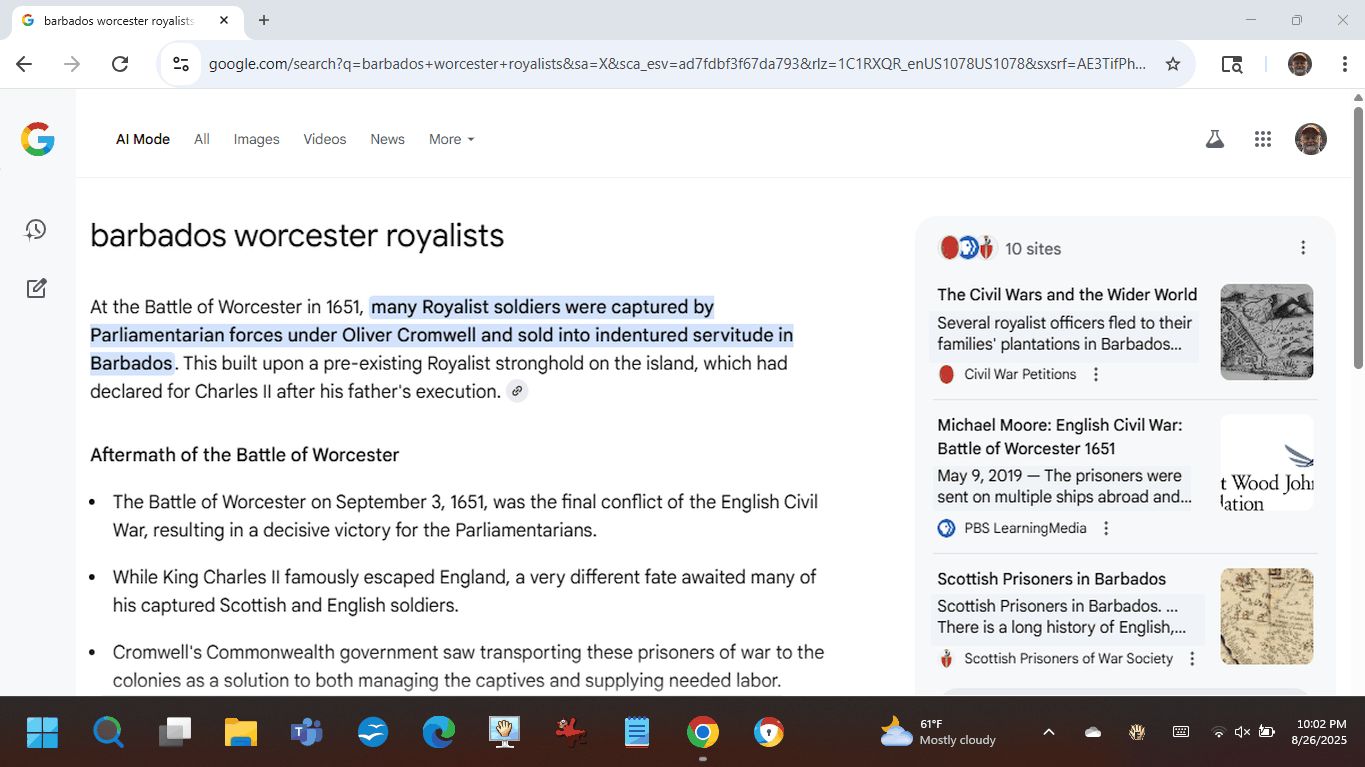1365x767 pixels.
Task: Open The Civil Wars and the Wider World
Action: pyautogui.click(x=1066, y=294)
